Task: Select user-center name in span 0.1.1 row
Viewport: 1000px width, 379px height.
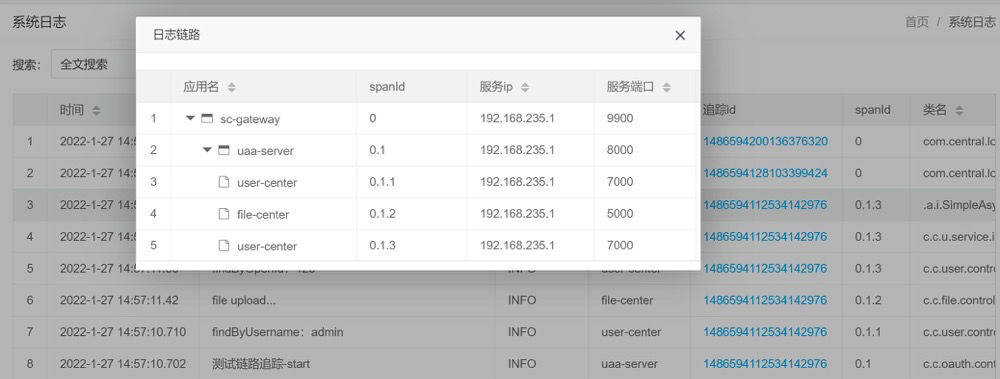Action: point(267,182)
